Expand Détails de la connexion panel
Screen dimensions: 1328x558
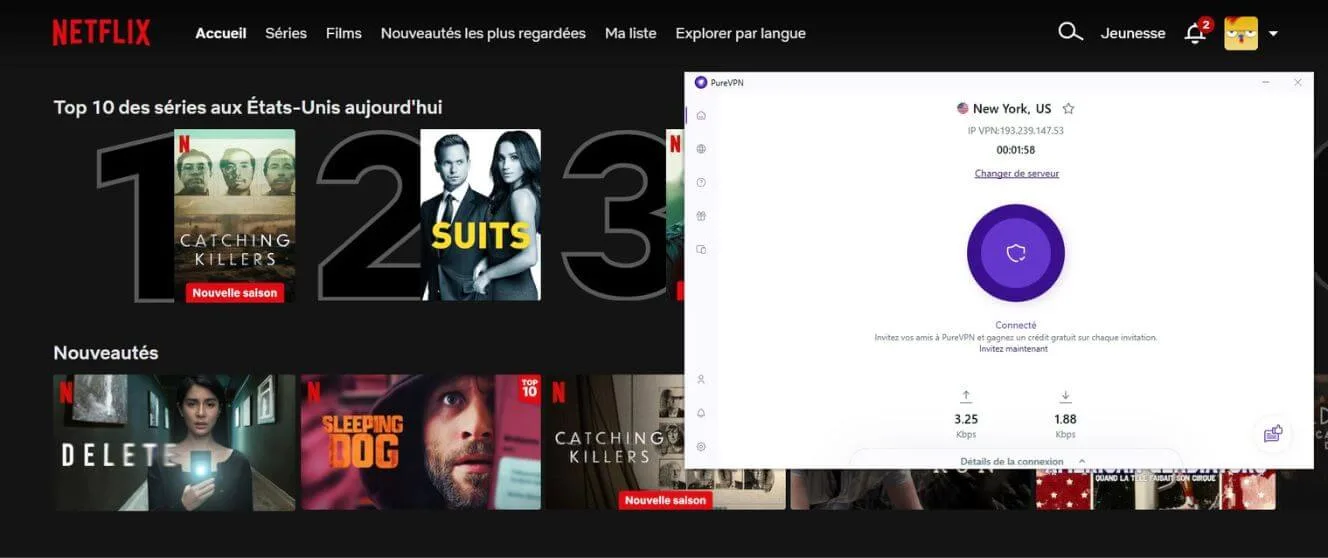pyautogui.click(x=1023, y=461)
